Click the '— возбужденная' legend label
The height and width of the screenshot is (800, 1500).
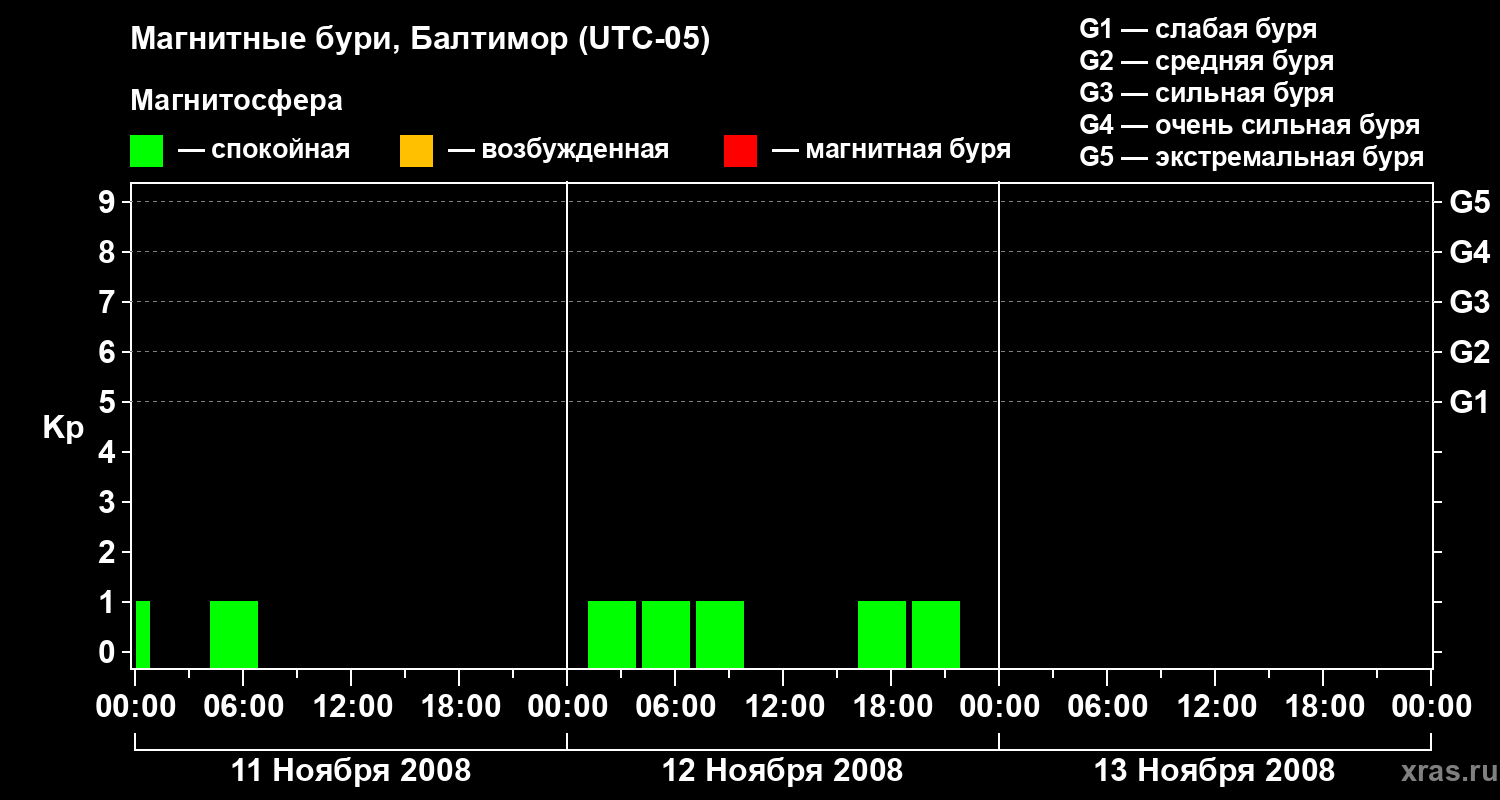pyautogui.click(x=558, y=150)
